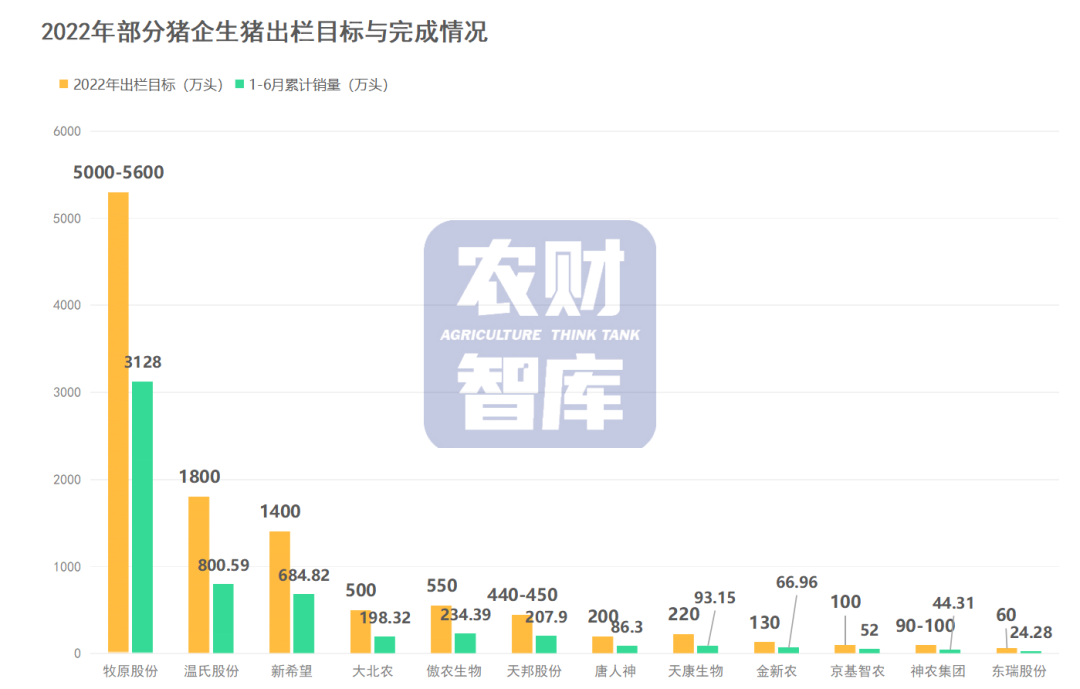Select the green sales bar for 温氏股份
1080x689 pixels.
tap(223, 618)
